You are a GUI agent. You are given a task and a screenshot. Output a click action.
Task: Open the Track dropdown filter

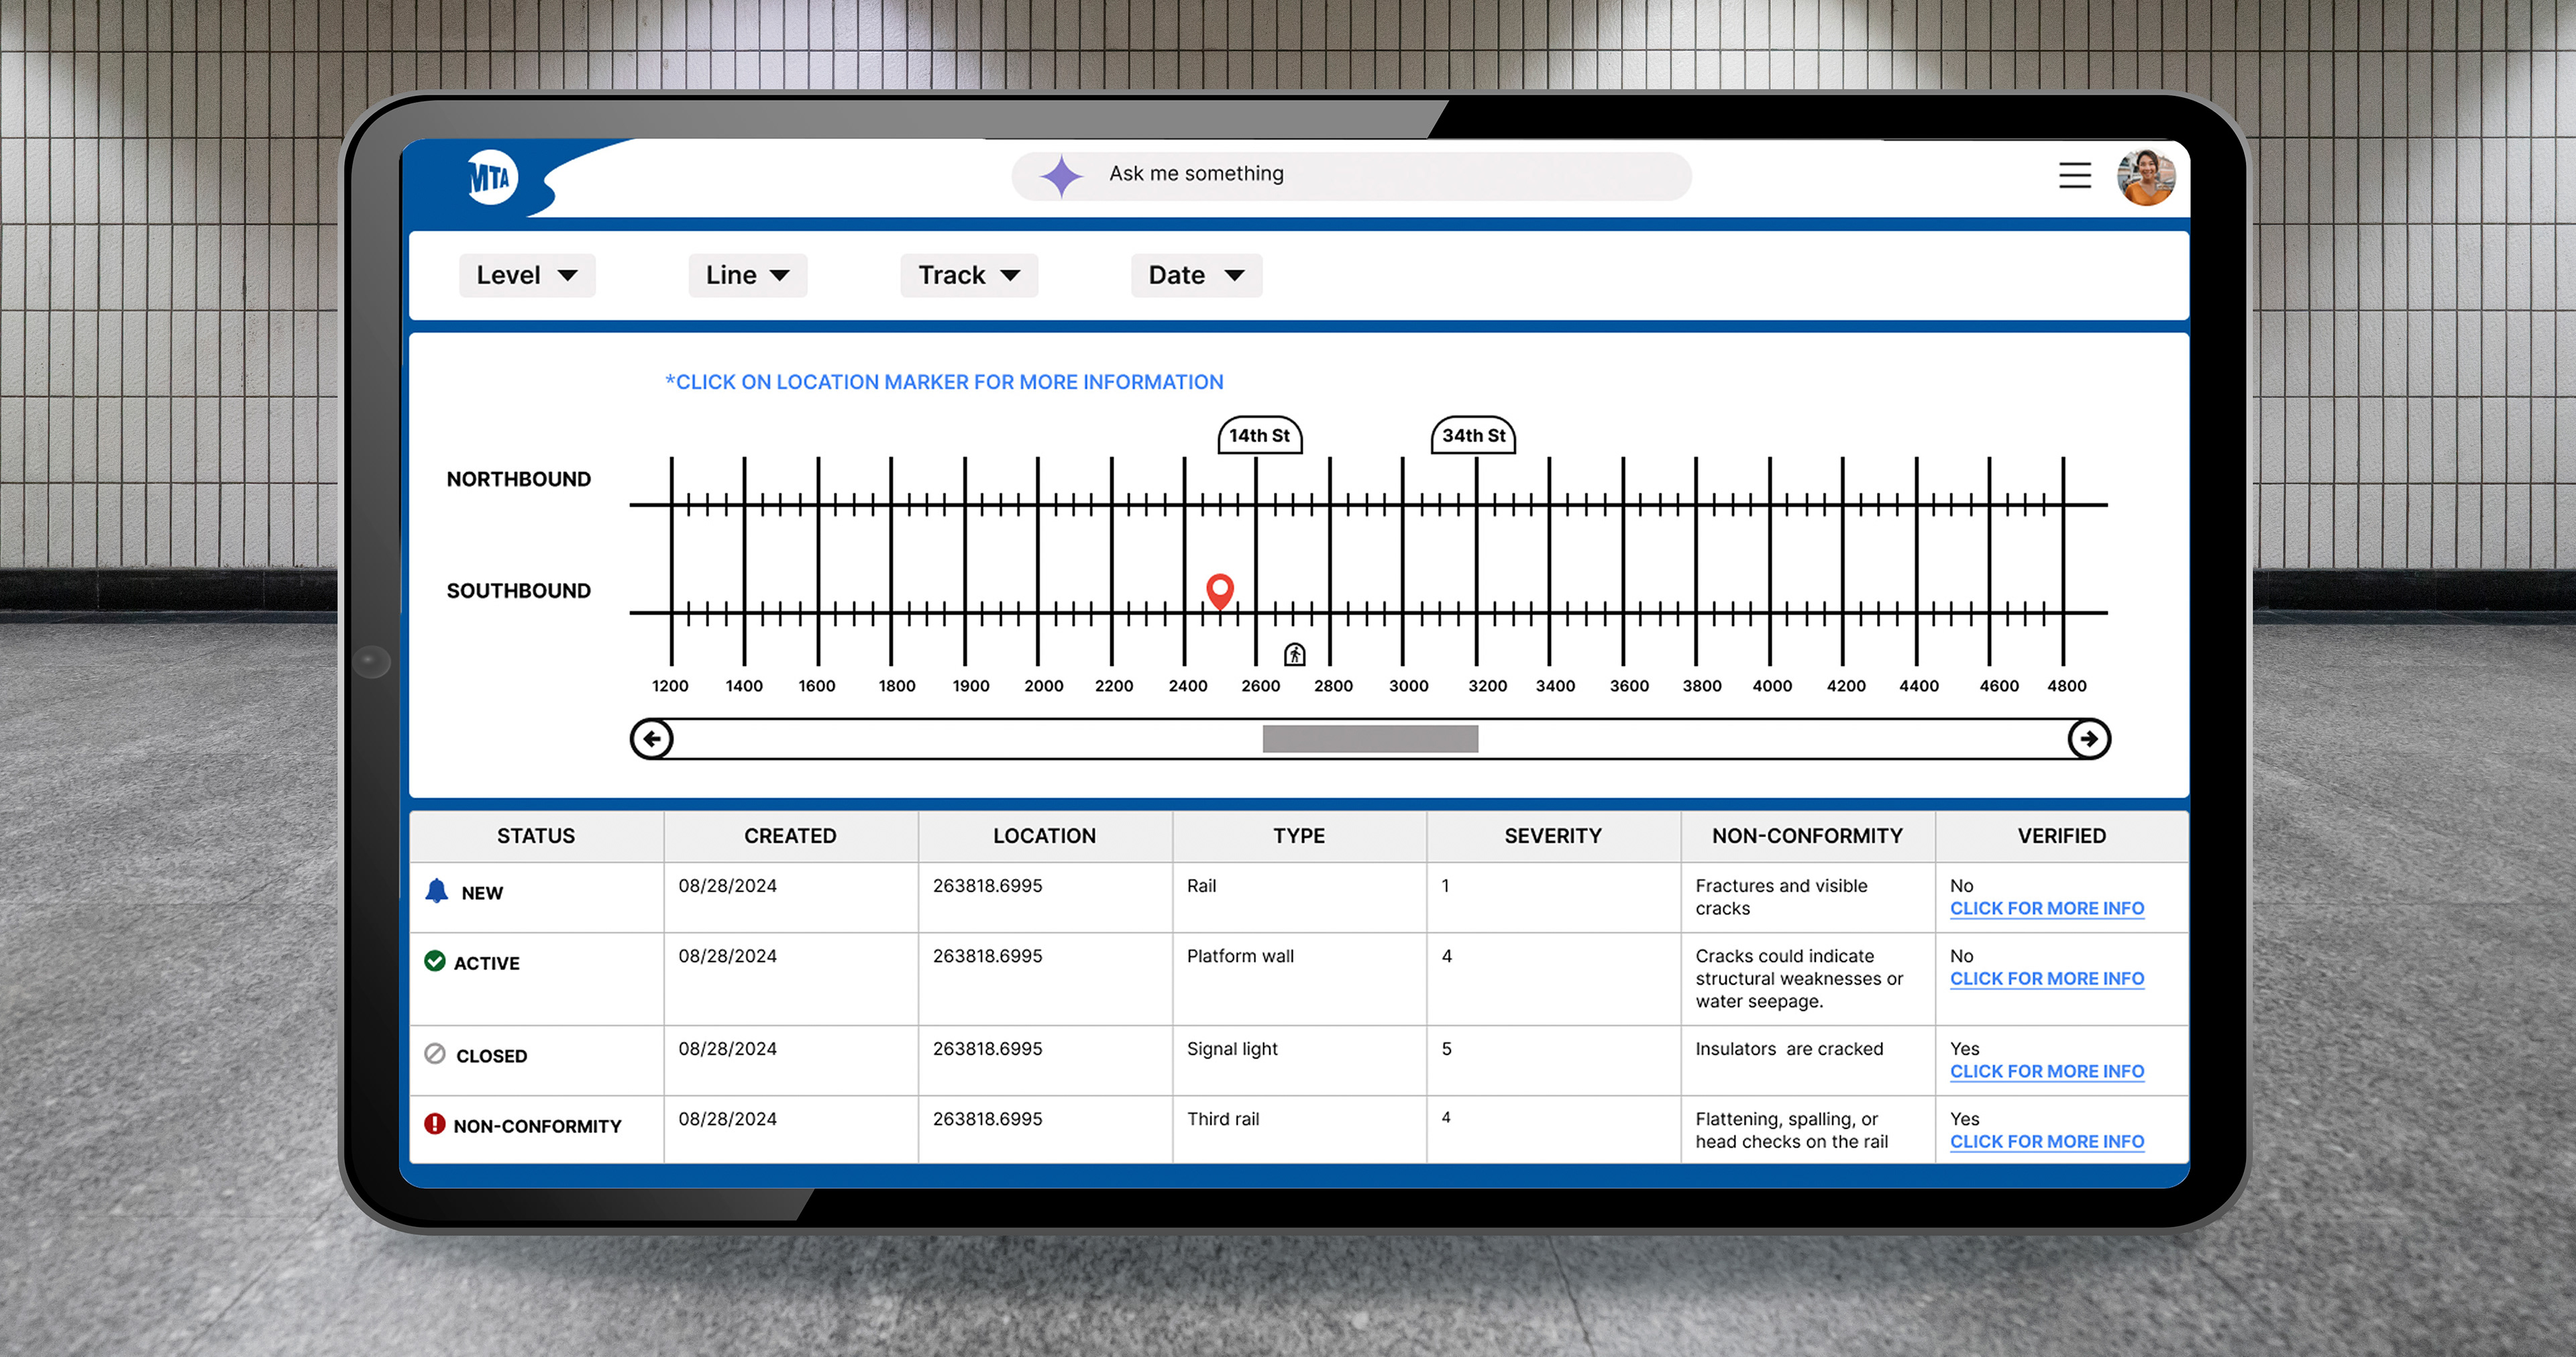tap(968, 275)
